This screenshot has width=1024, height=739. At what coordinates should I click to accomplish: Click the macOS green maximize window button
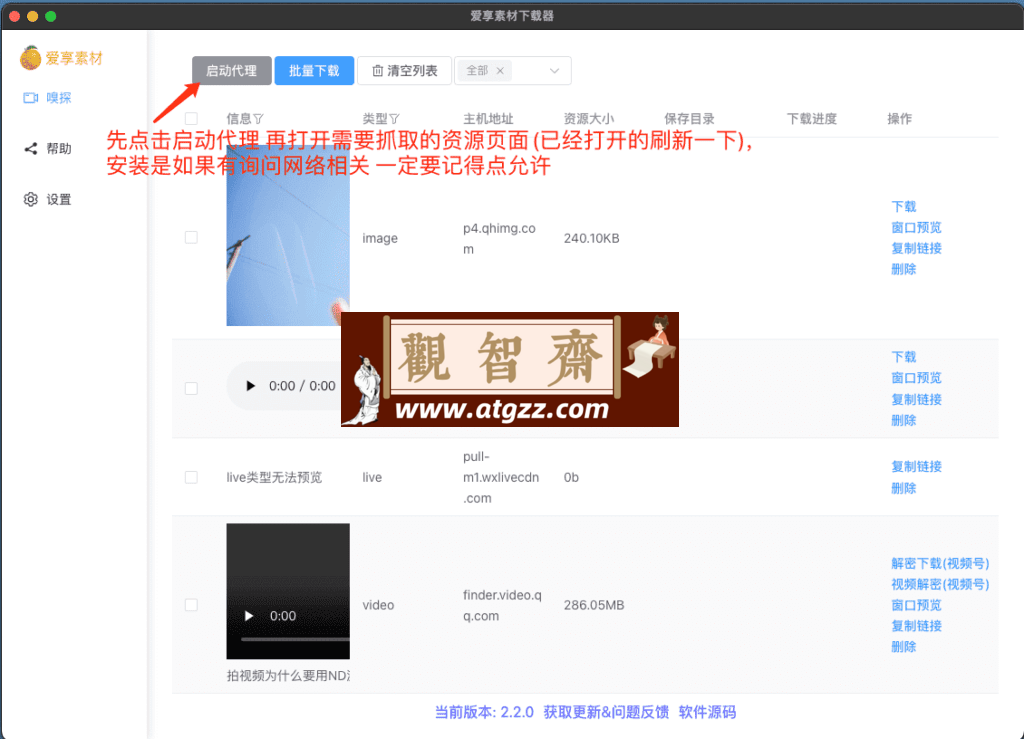51,16
